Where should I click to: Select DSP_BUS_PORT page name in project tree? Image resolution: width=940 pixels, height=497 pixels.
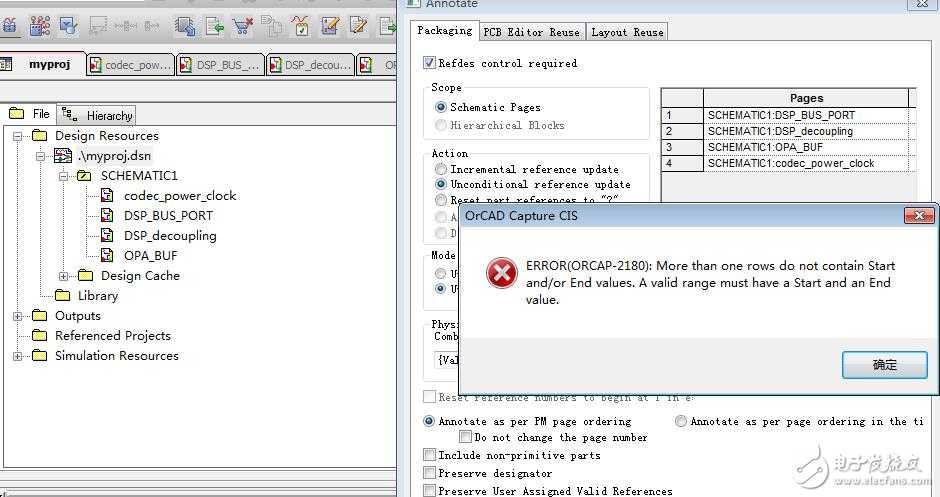point(168,215)
